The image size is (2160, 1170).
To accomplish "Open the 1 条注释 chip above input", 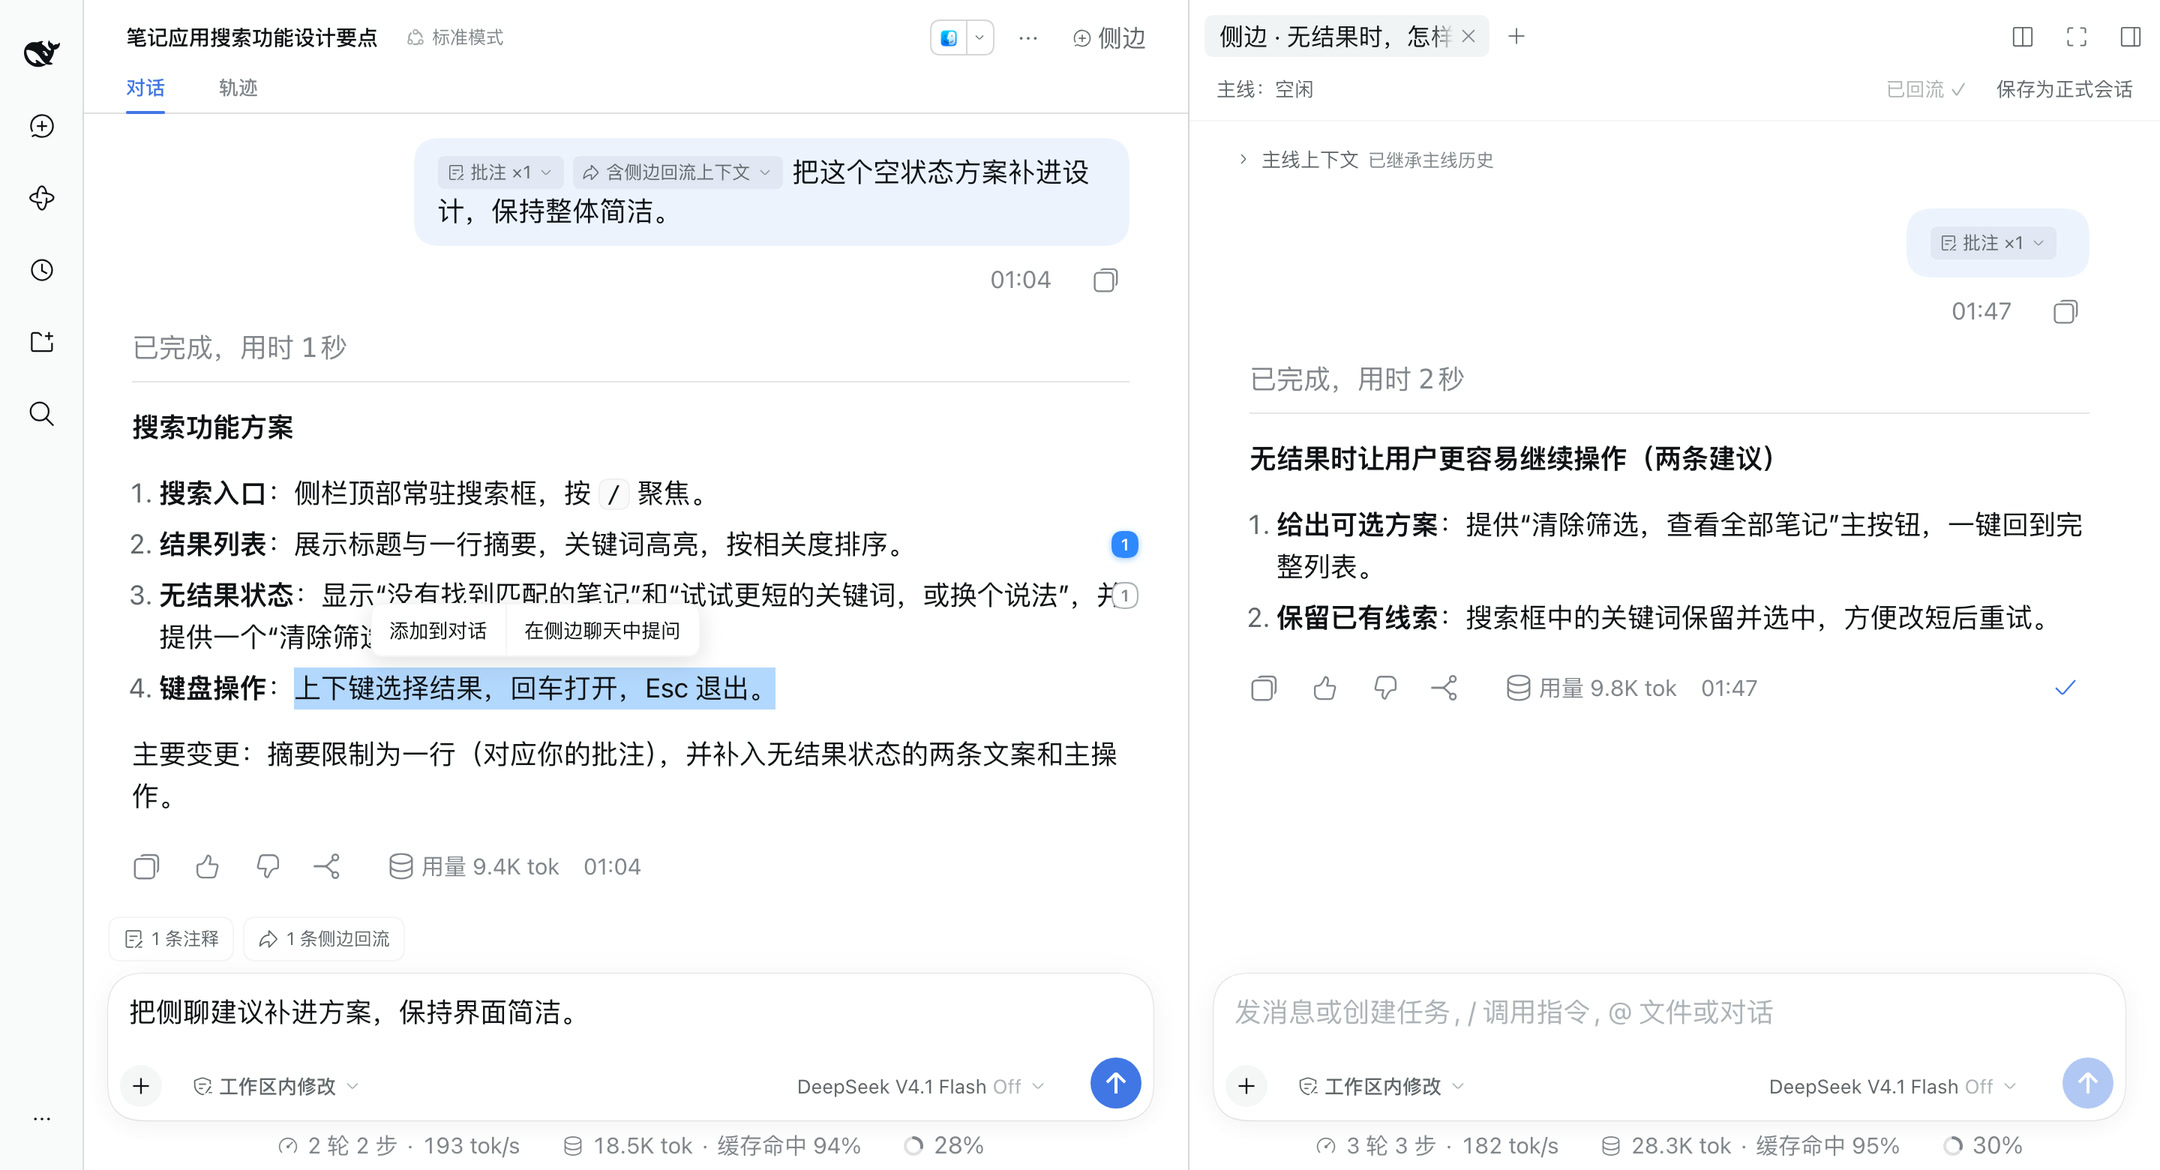I will [x=171, y=939].
